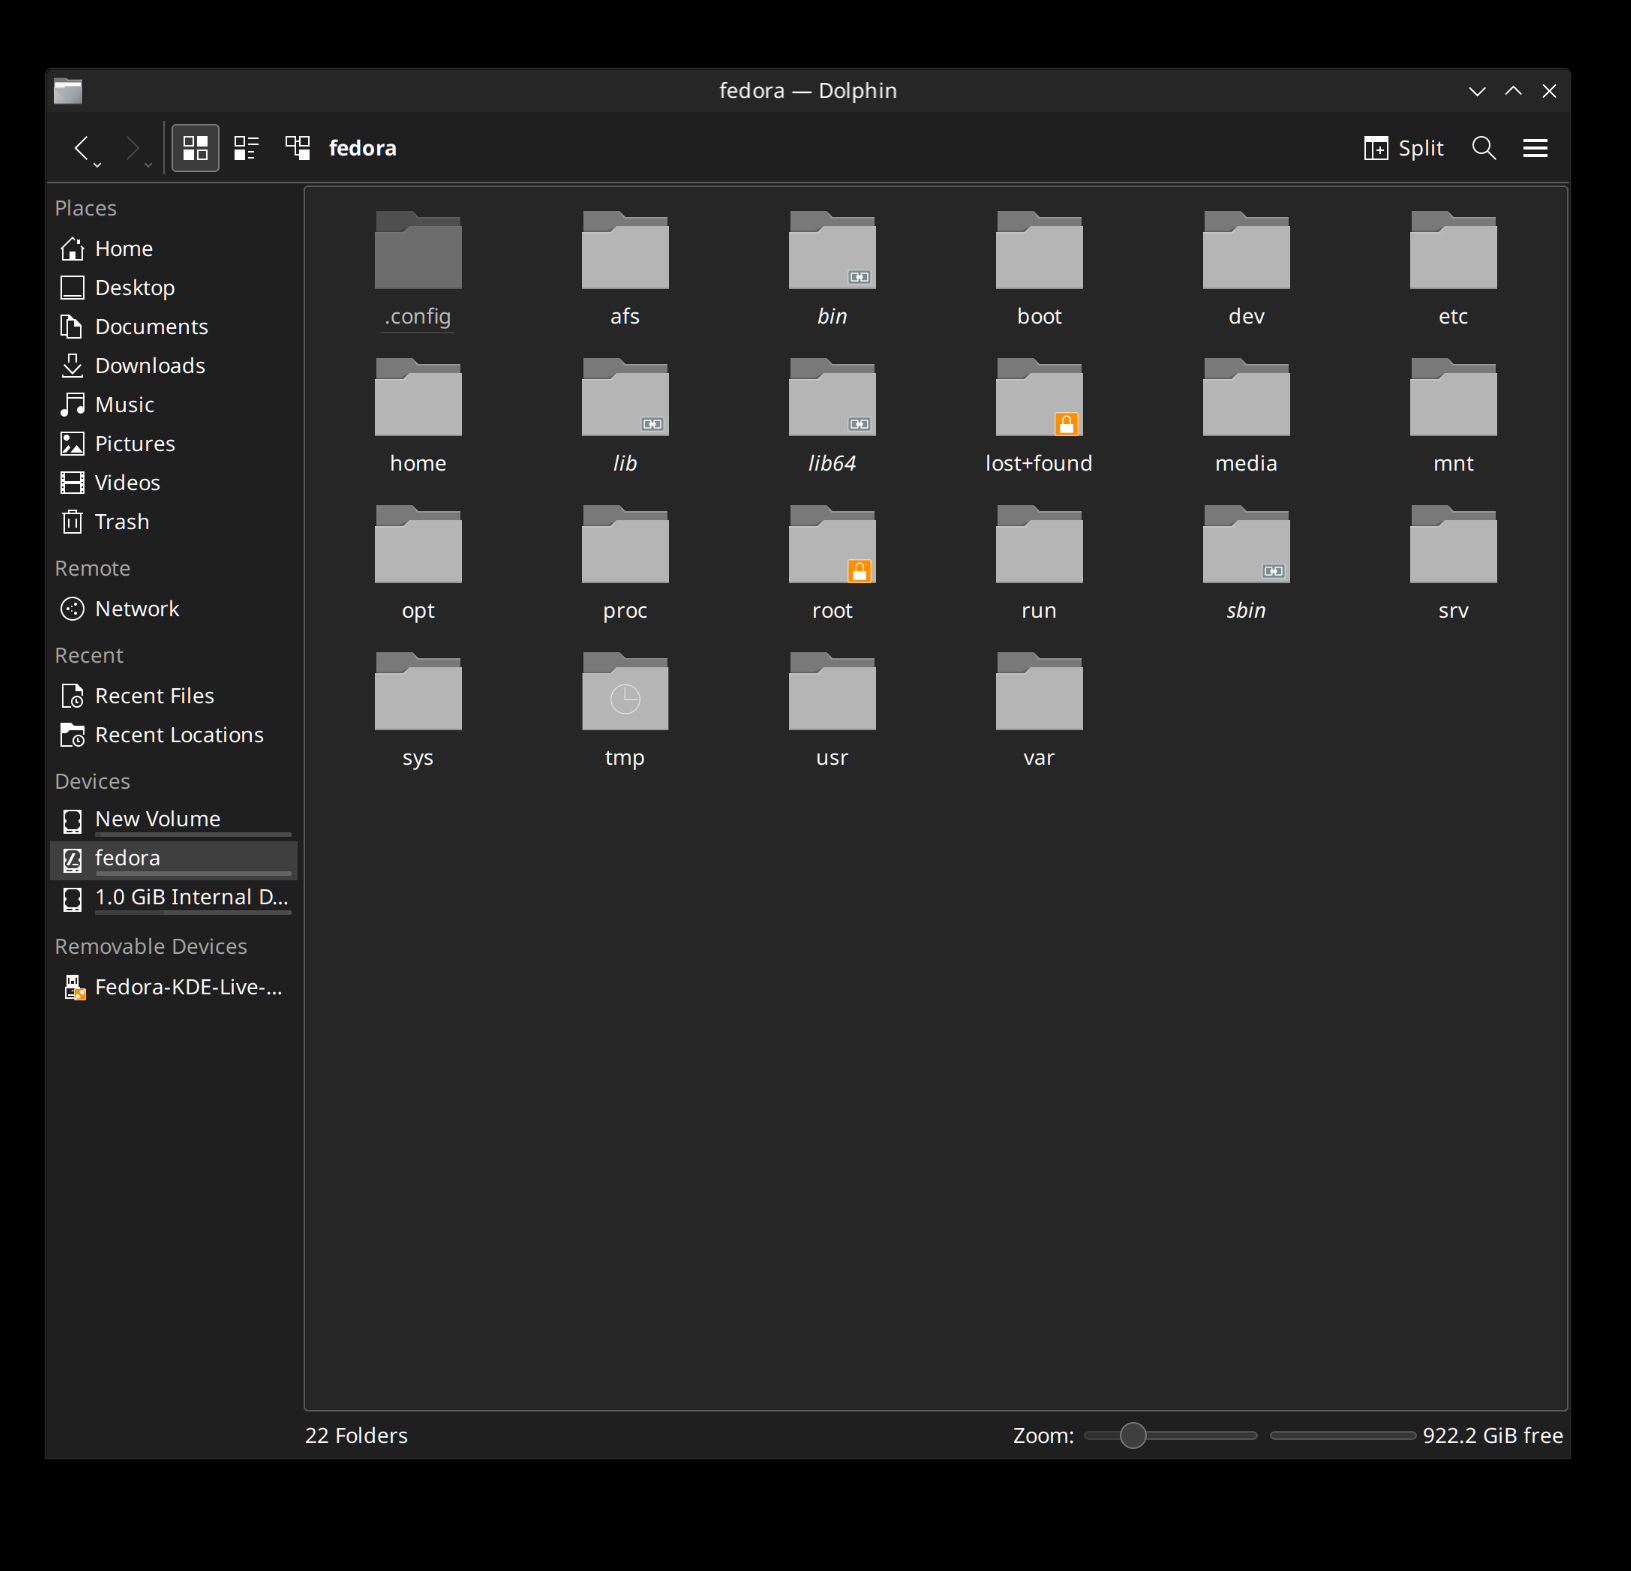Select 1.0 GiB Internal Drive device
1631x1571 pixels.
[173, 898]
